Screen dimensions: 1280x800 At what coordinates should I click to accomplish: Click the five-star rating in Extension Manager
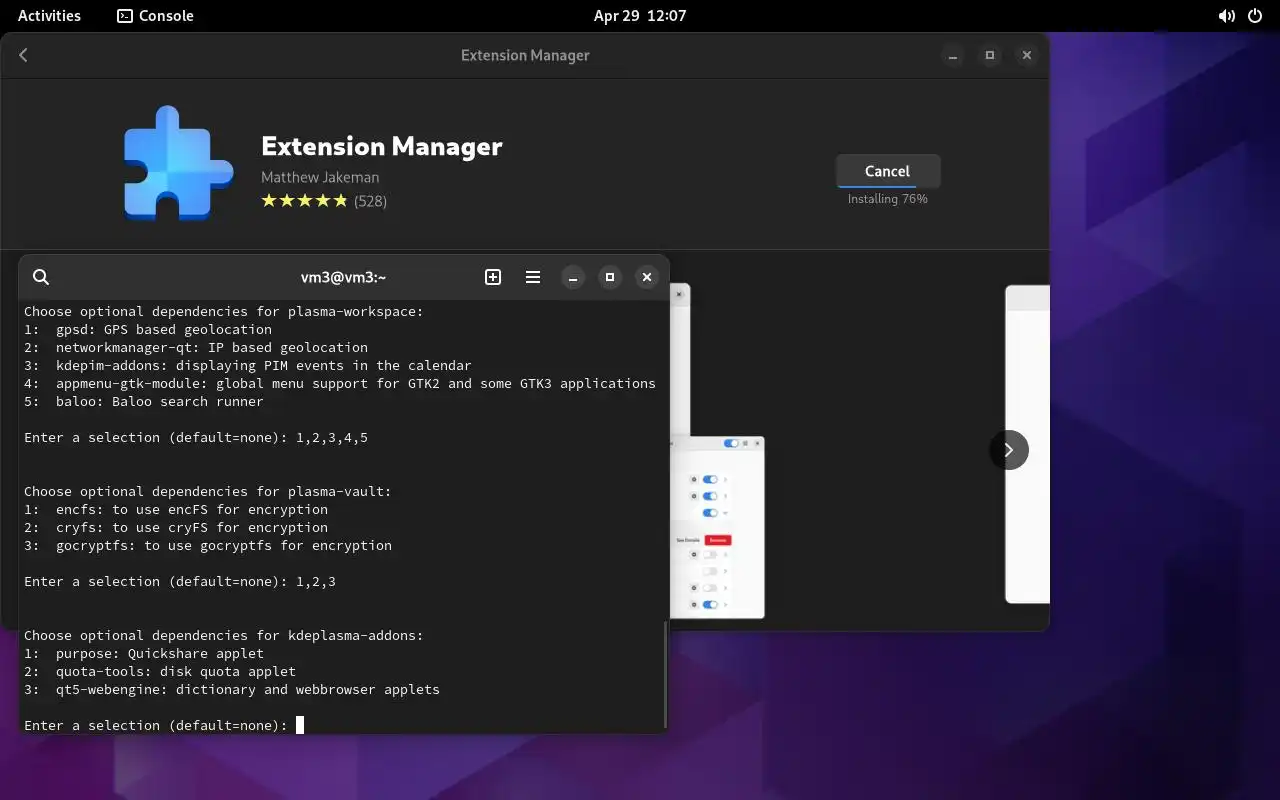click(x=304, y=201)
